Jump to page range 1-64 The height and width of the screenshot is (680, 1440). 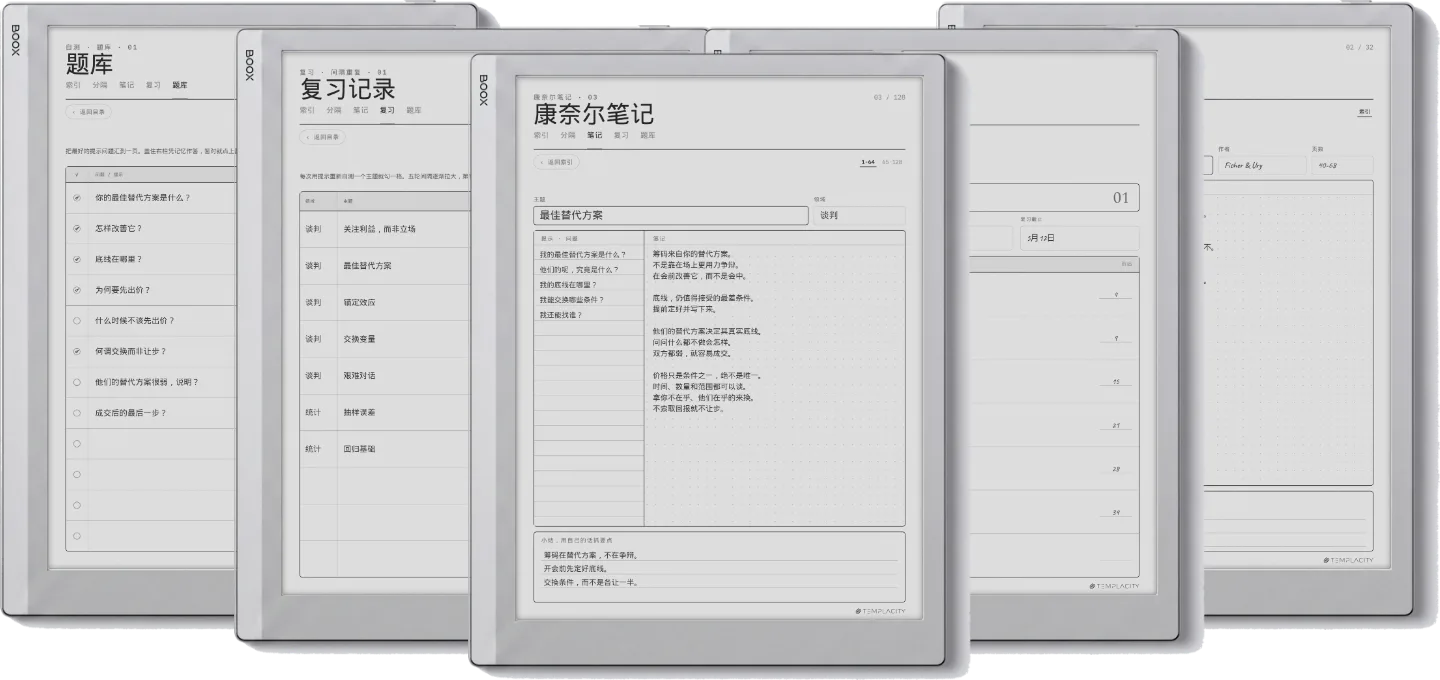coord(868,162)
